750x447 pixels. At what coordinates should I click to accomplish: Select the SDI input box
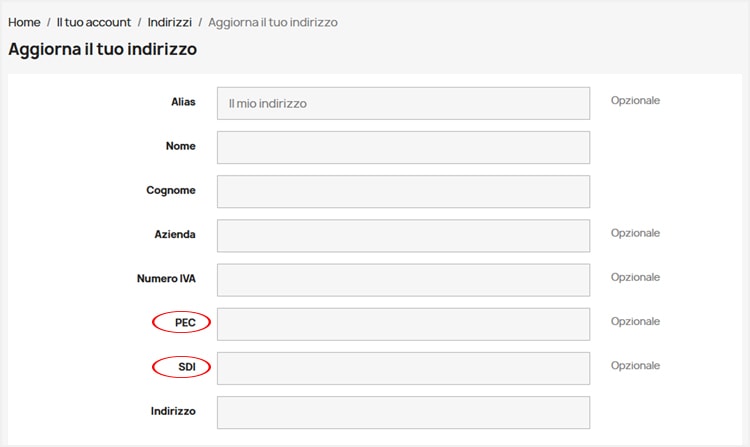click(x=403, y=367)
